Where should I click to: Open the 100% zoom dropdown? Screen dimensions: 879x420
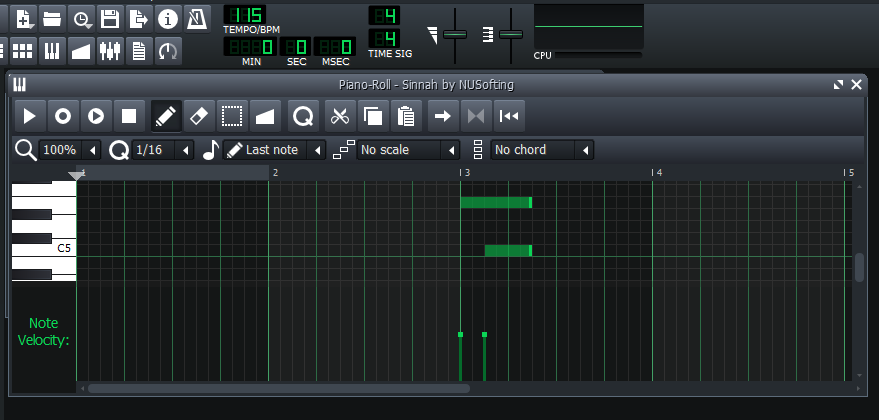click(x=70, y=150)
